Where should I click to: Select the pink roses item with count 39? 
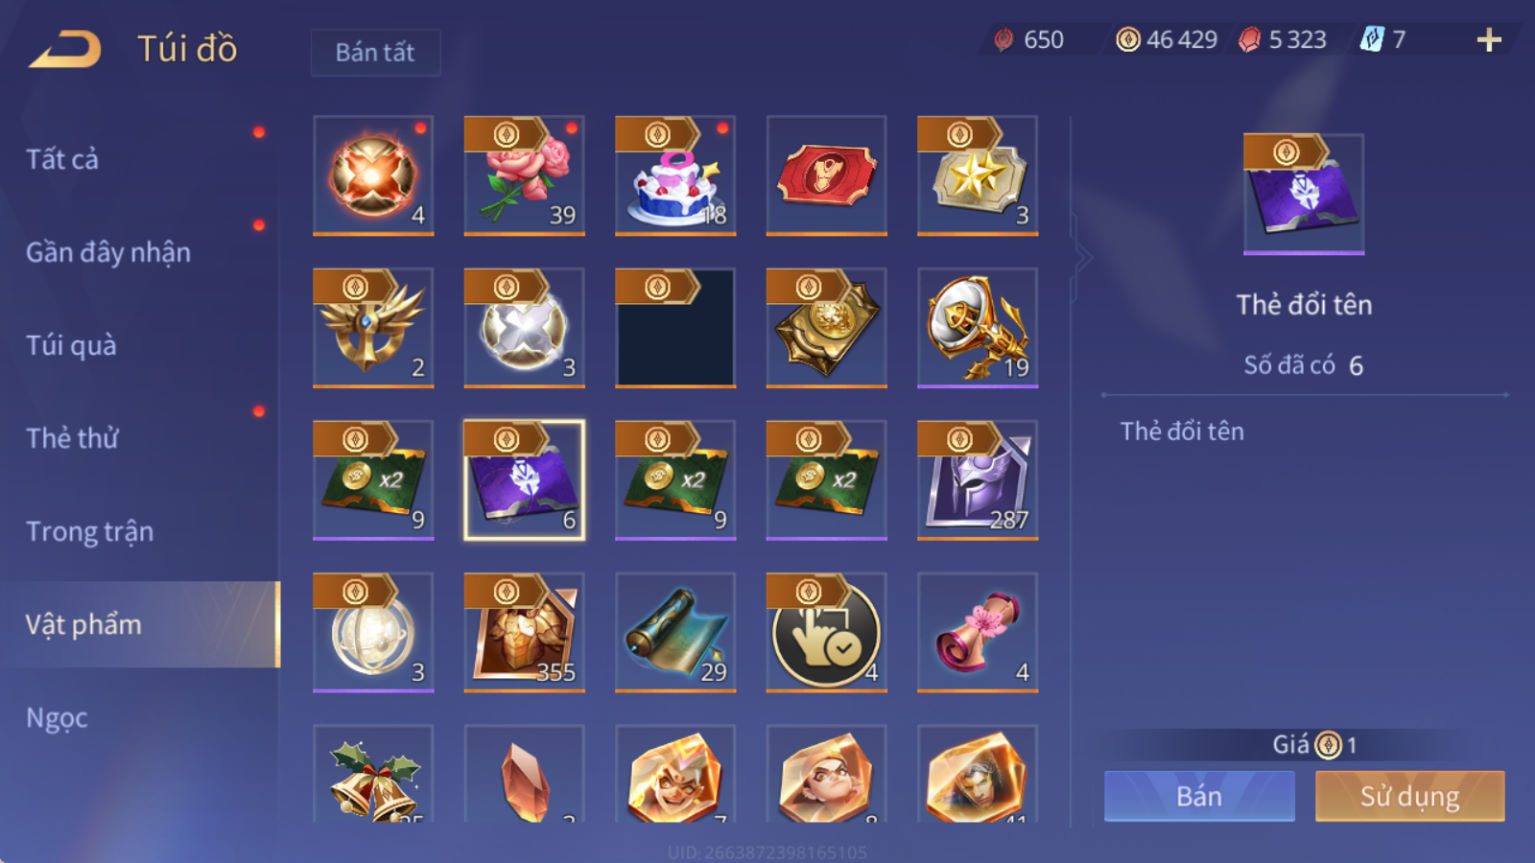click(524, 175)
